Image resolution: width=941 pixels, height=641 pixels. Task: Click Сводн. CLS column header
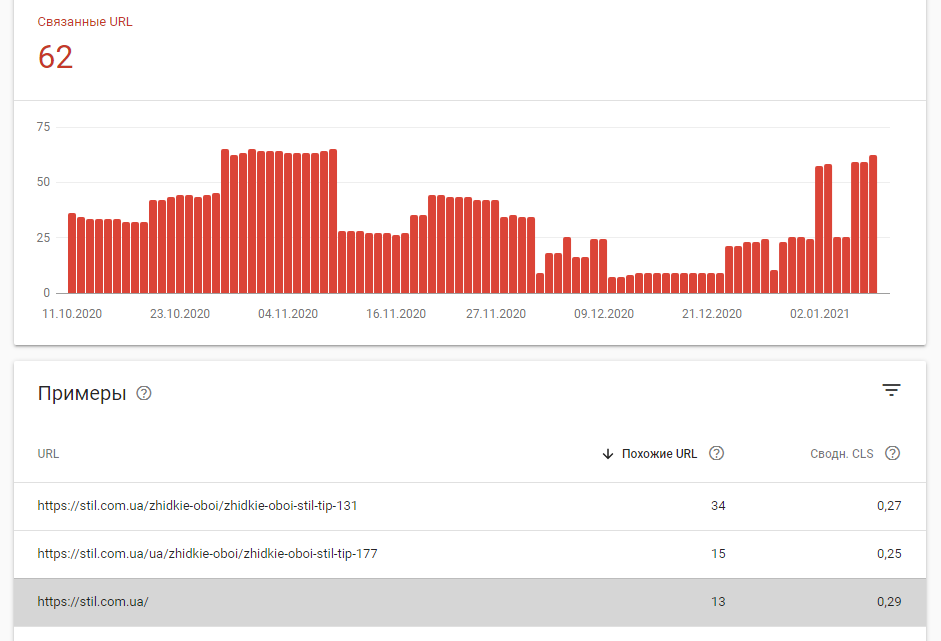click(x=841, y=454)
